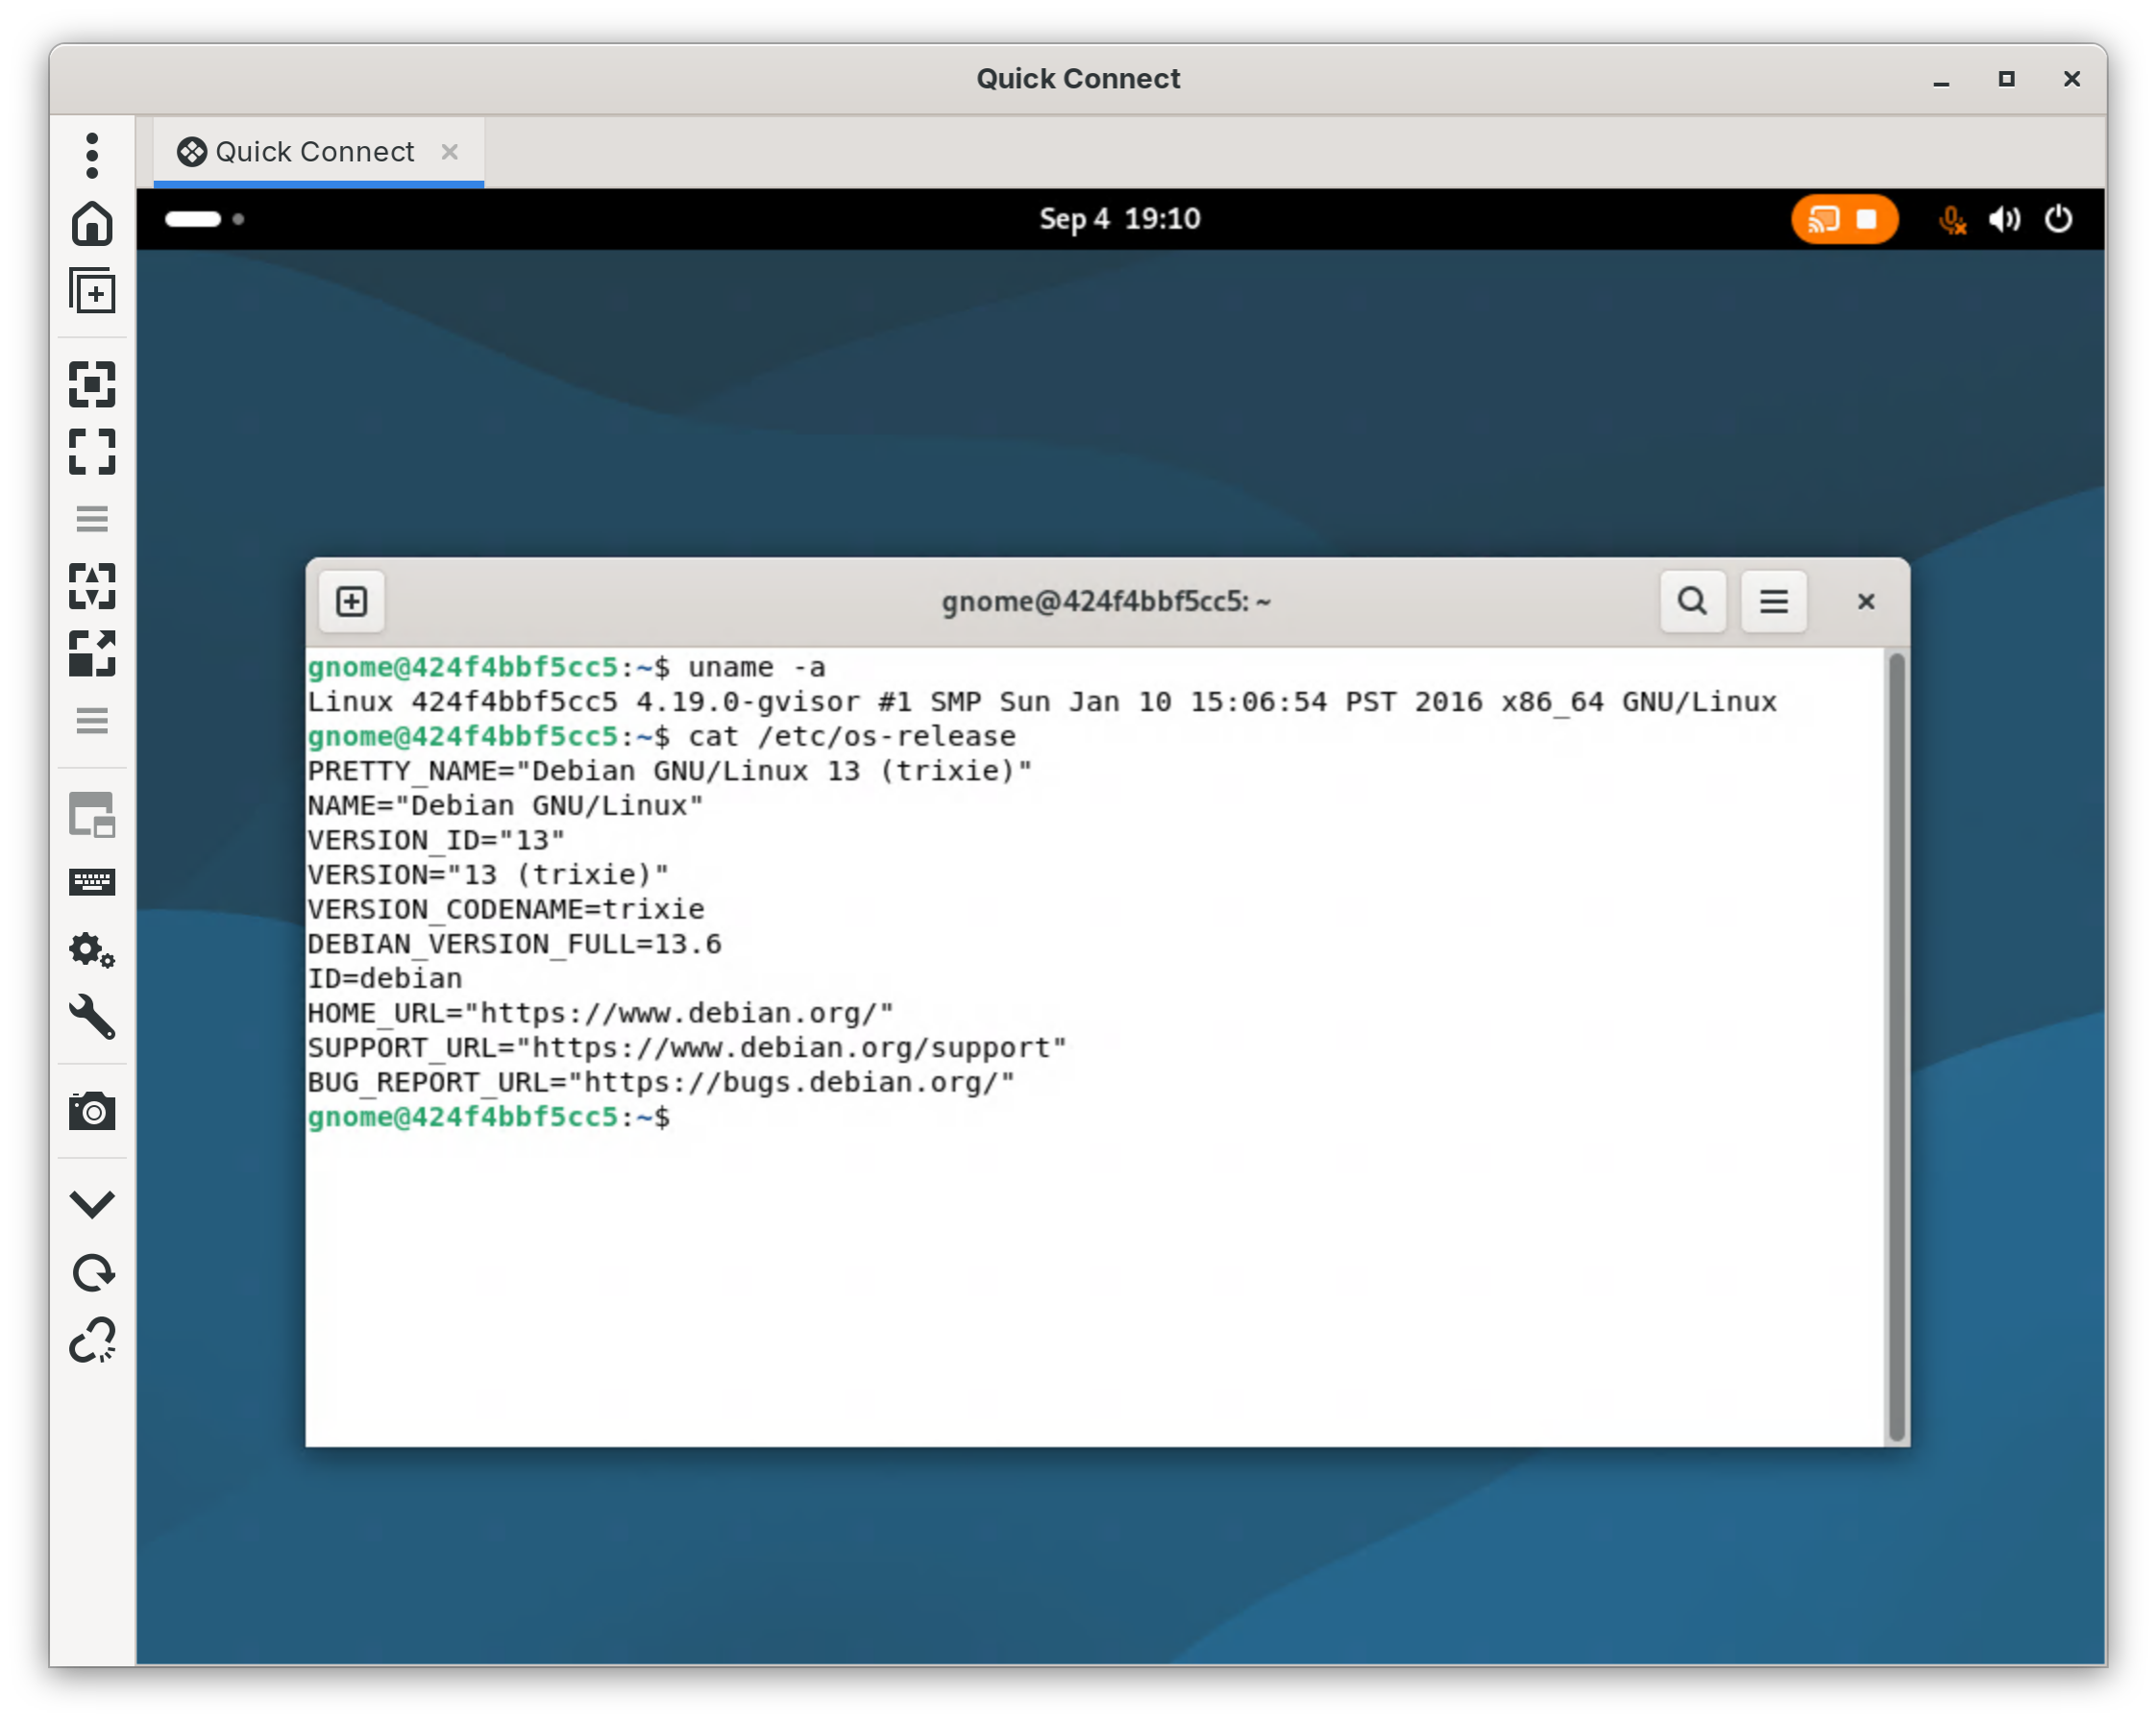2156x1722 pixels.
Task: Open preferences gears icon in sidebar
Action: (x=92, y=950)
